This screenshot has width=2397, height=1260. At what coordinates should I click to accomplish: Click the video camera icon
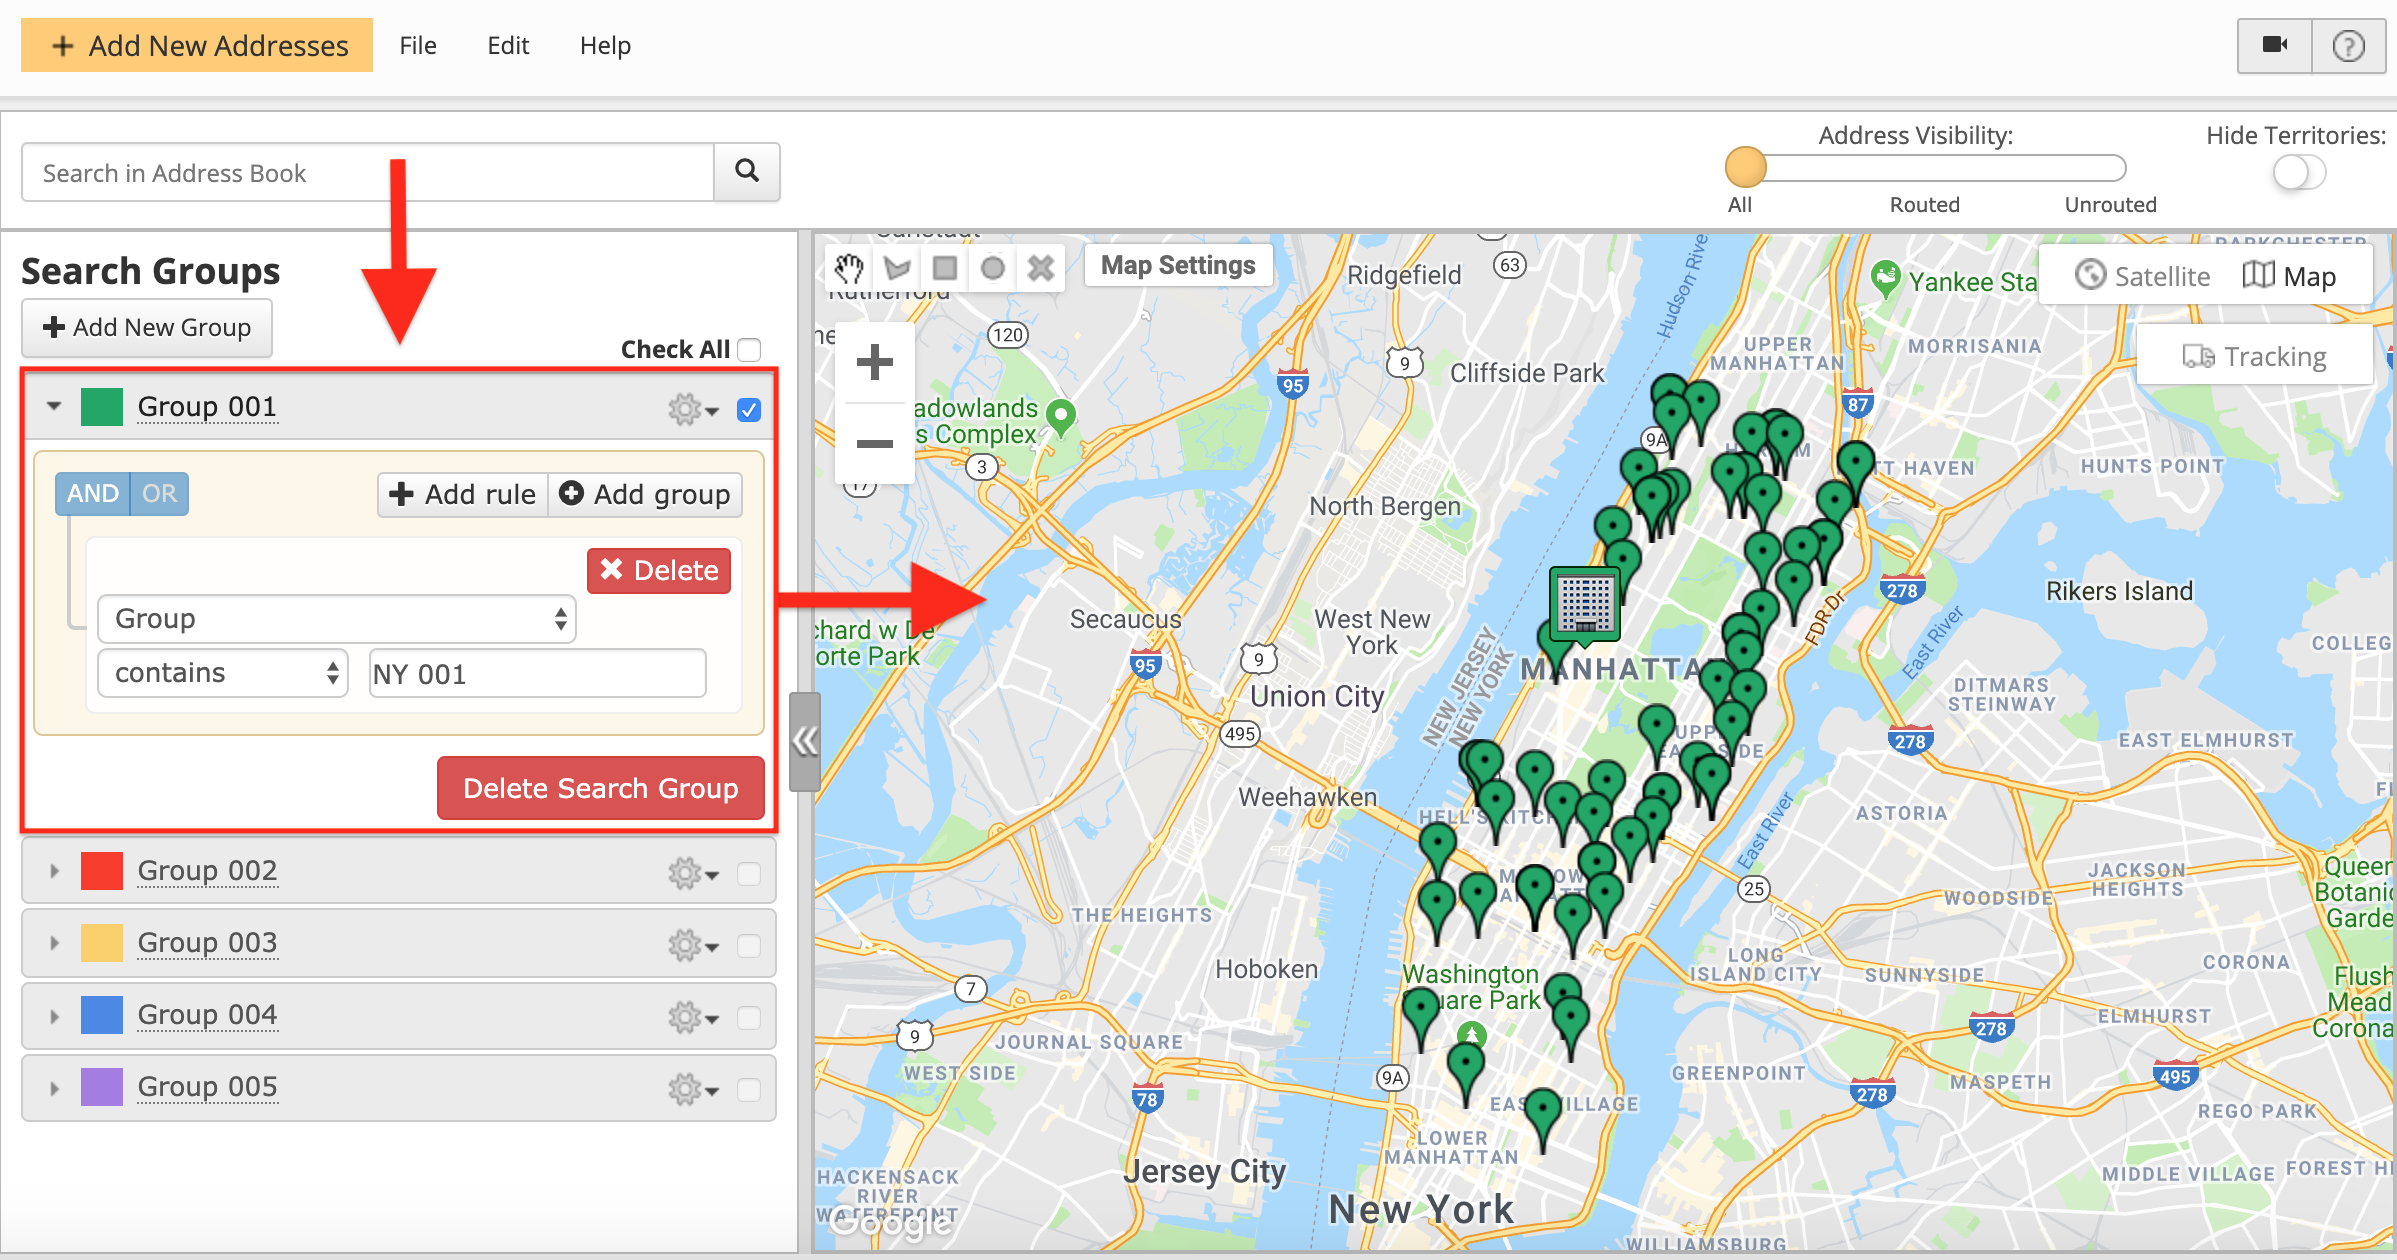tap(2275, 45)
